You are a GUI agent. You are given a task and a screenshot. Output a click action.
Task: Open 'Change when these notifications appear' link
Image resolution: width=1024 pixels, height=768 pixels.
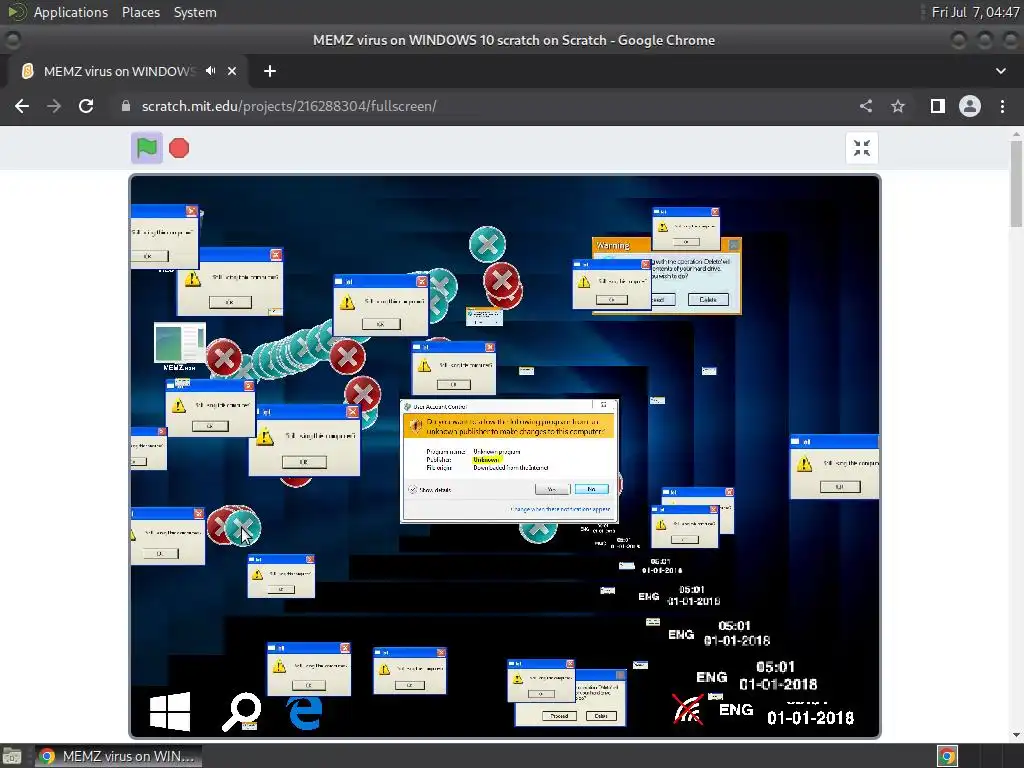pos(560,509)
